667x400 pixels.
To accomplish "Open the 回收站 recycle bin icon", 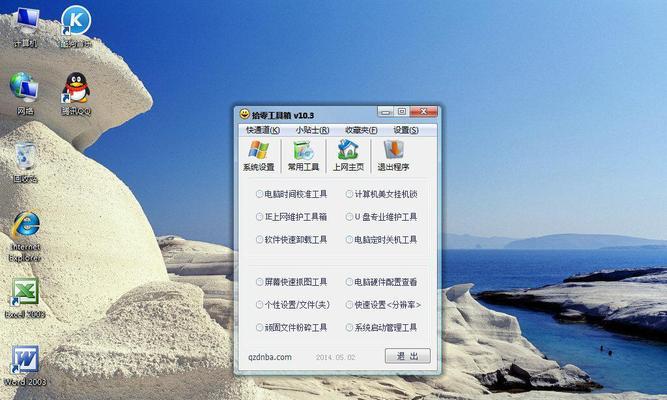I will click(x=25, y=163).
